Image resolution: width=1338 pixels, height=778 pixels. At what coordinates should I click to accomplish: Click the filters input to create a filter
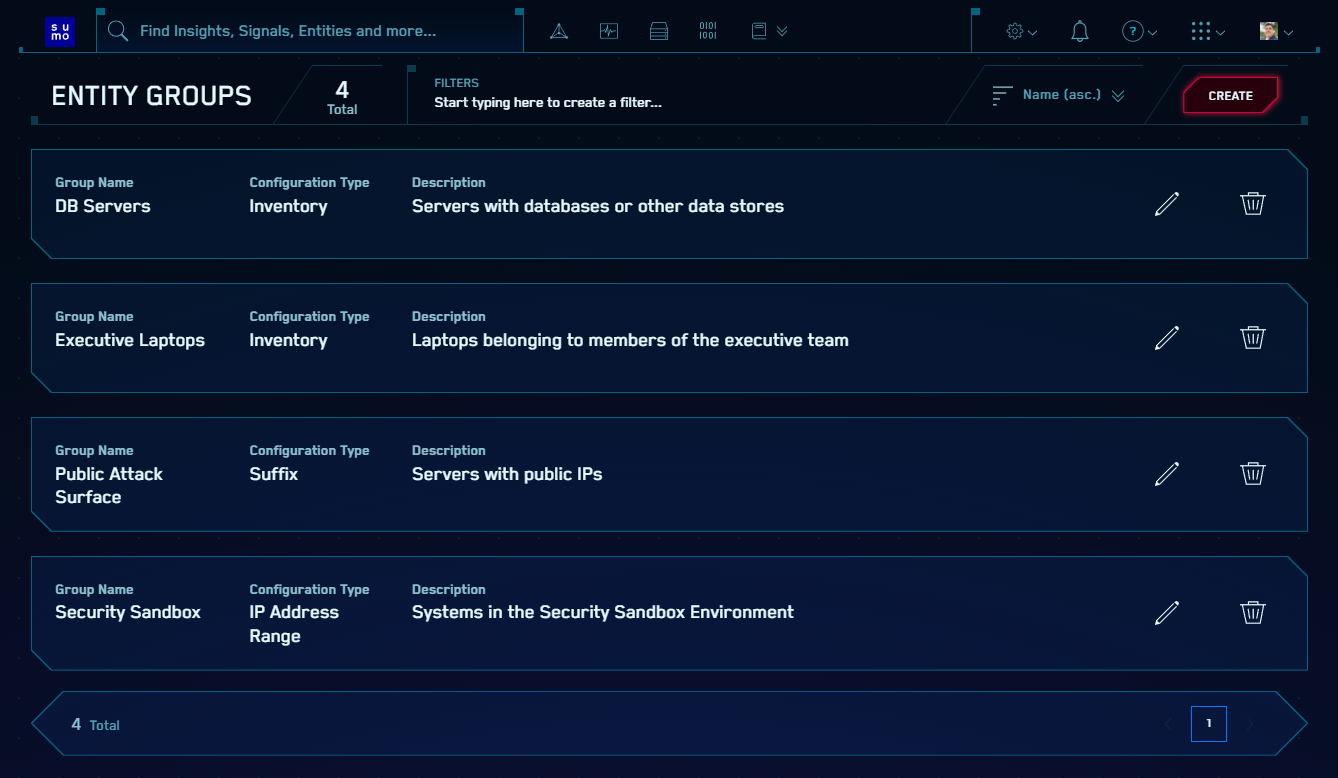(548, 101)
